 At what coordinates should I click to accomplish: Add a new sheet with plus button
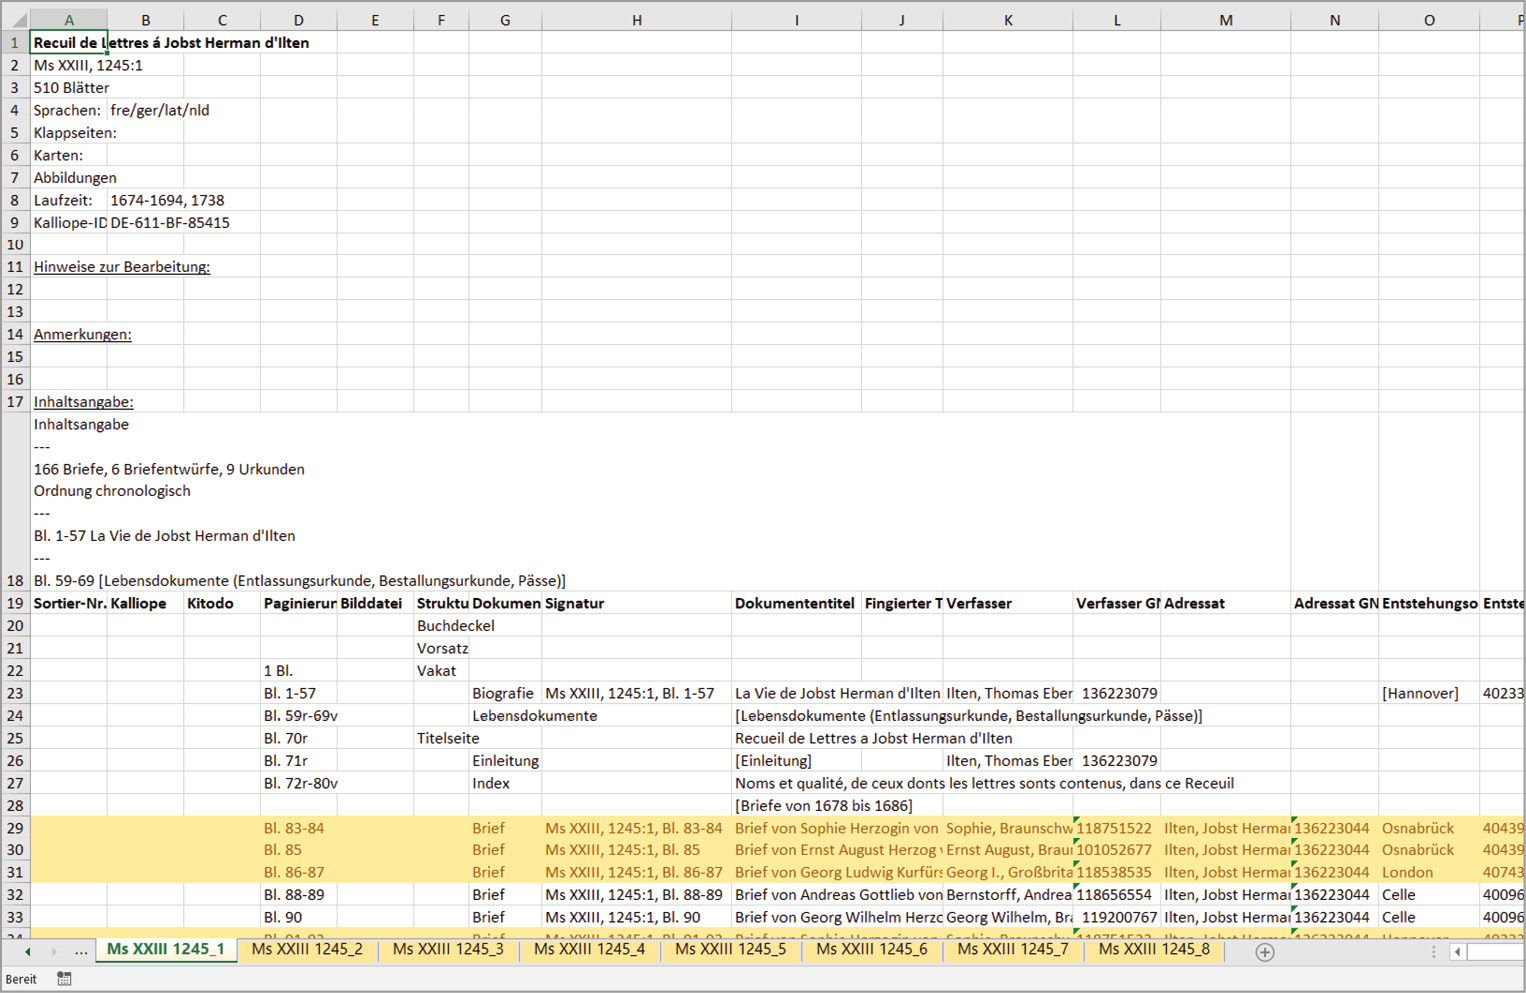(1265, 952)
